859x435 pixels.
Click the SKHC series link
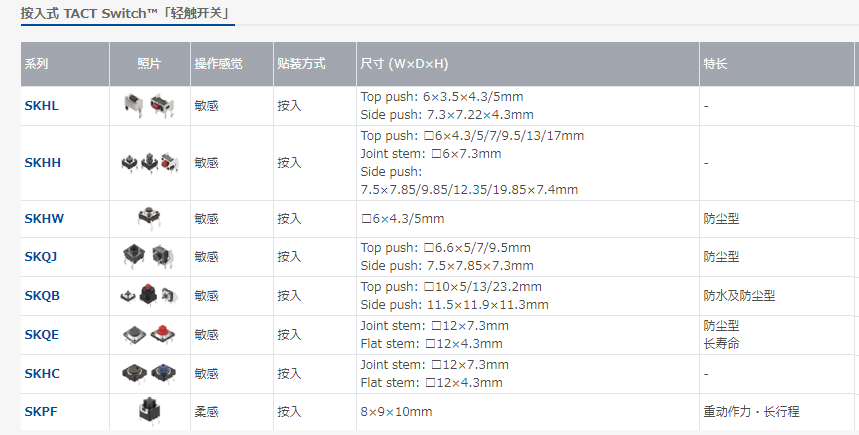(x=42, y=373)
